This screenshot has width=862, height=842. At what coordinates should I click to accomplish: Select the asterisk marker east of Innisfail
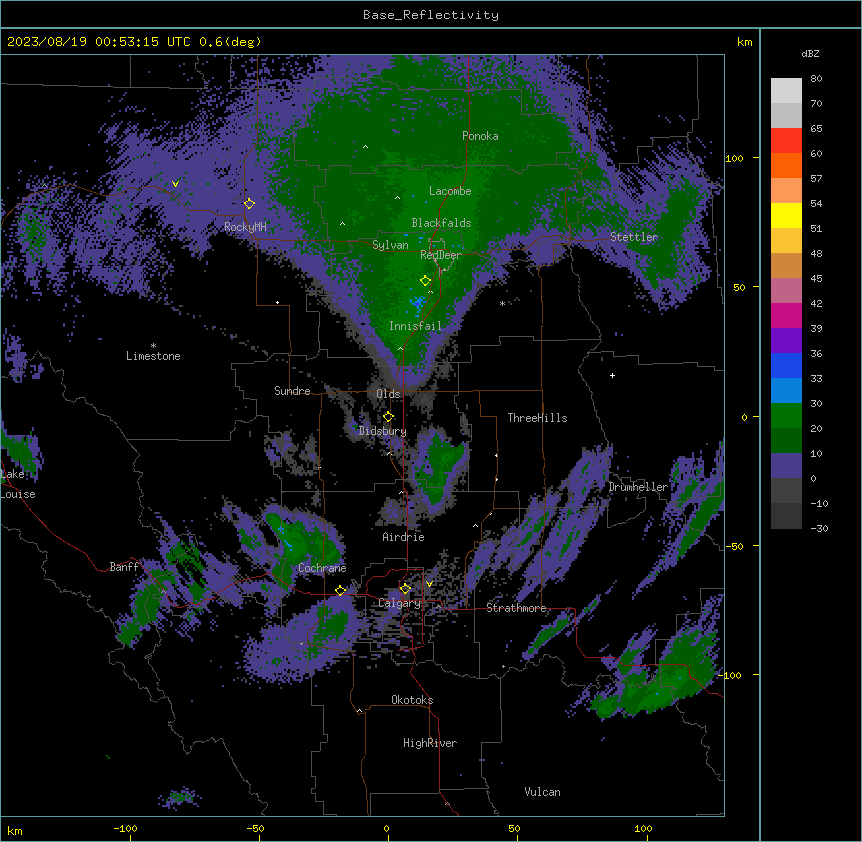502,303
